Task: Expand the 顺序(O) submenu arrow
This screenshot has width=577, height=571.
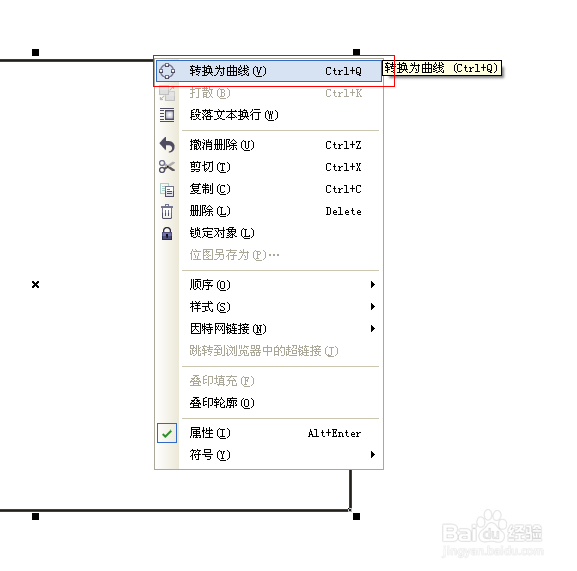Action: click(373, 284)
